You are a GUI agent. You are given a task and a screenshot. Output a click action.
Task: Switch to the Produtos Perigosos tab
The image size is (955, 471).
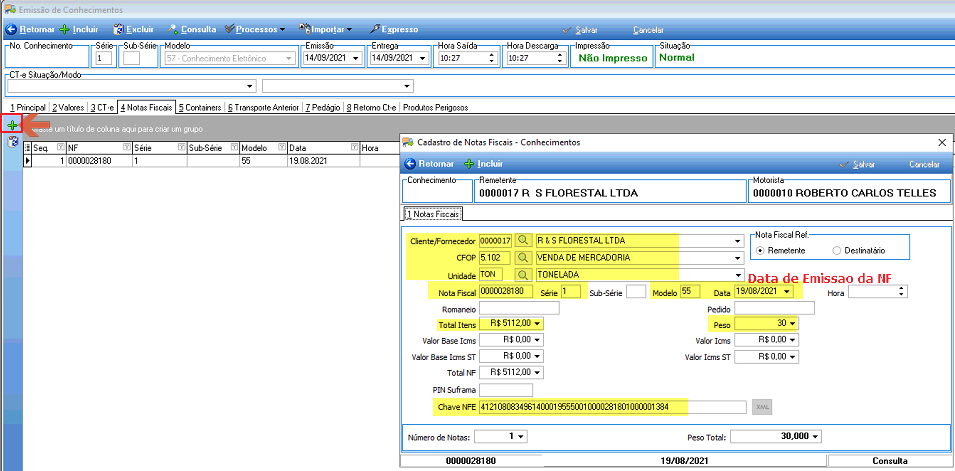coord(435,108)
